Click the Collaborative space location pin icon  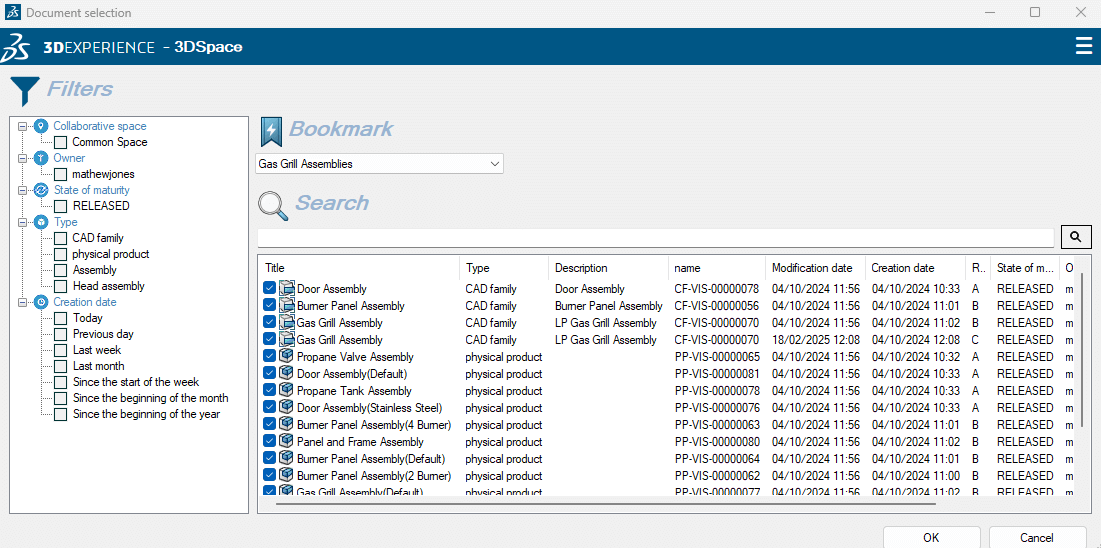(41, 126)
